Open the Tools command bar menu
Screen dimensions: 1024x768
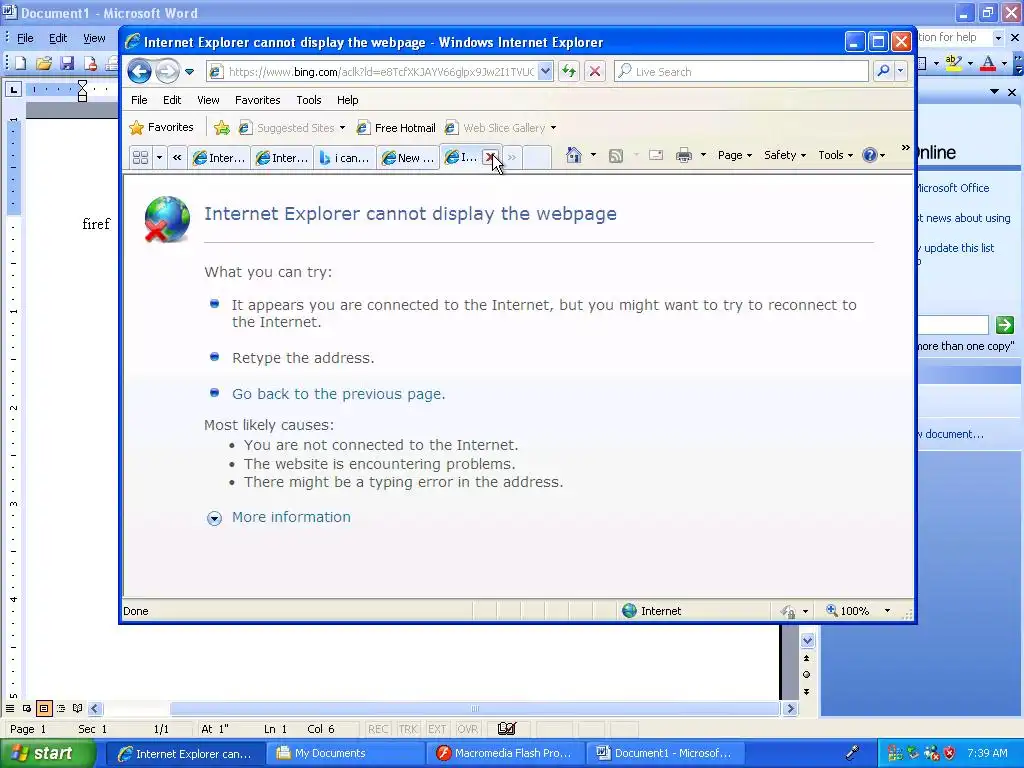click(x=835, y=155)
